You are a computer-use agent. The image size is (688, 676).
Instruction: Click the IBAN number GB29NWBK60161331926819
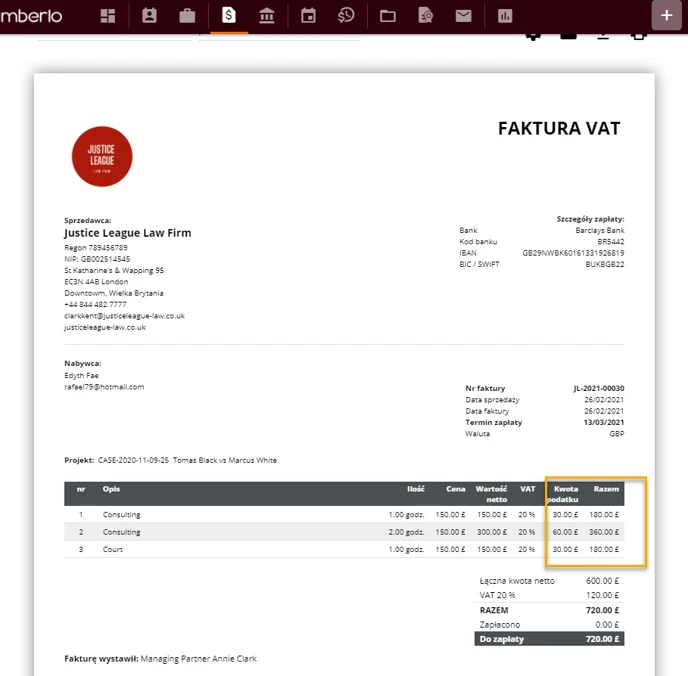(573, 253)
